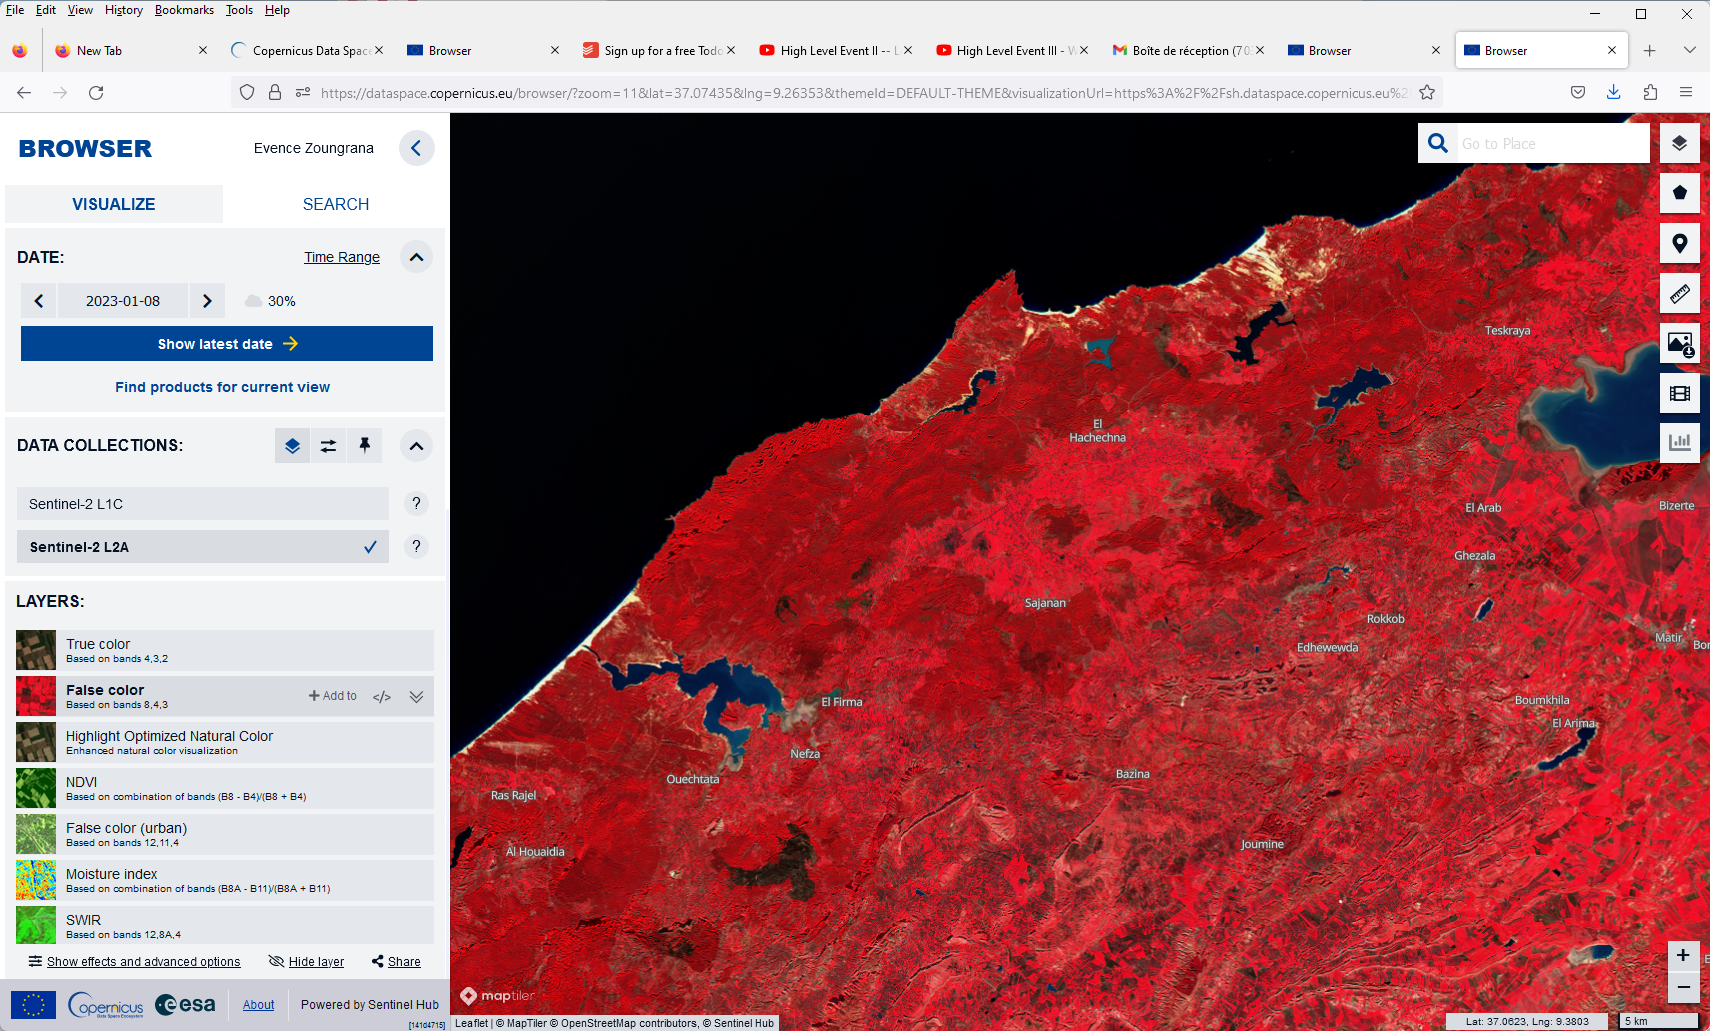Open Show effects and advanced options

coord(134,962)
